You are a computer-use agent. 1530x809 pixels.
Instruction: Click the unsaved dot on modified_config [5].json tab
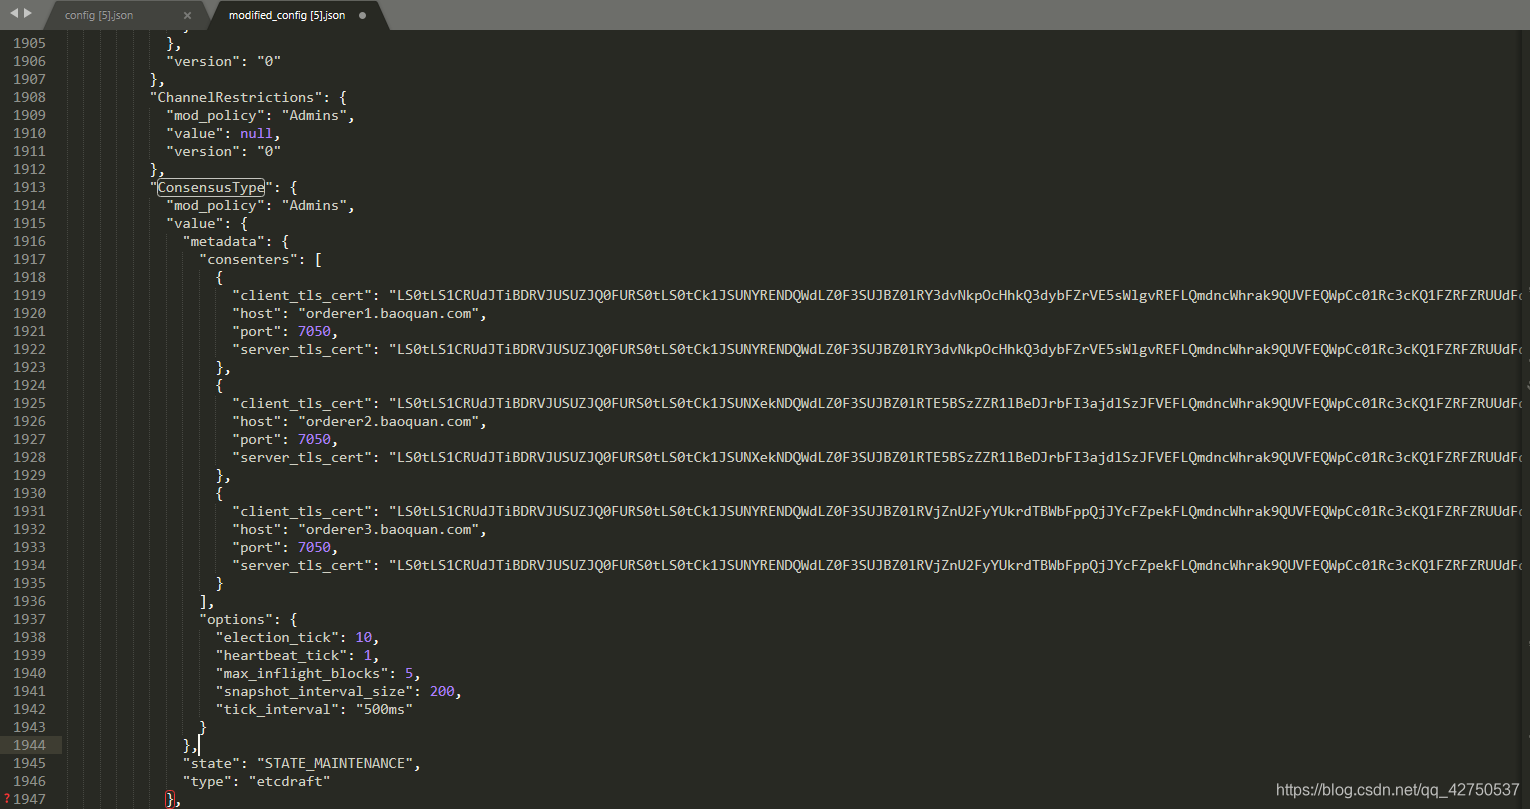point(362,16)
